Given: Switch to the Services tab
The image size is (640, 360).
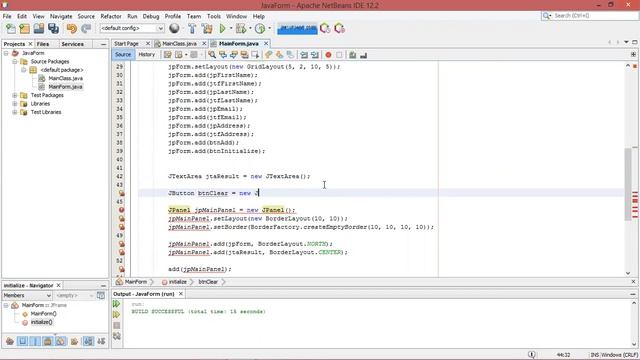Looking at the screenshot, I should pyautogui.click(x=73, y=44).
